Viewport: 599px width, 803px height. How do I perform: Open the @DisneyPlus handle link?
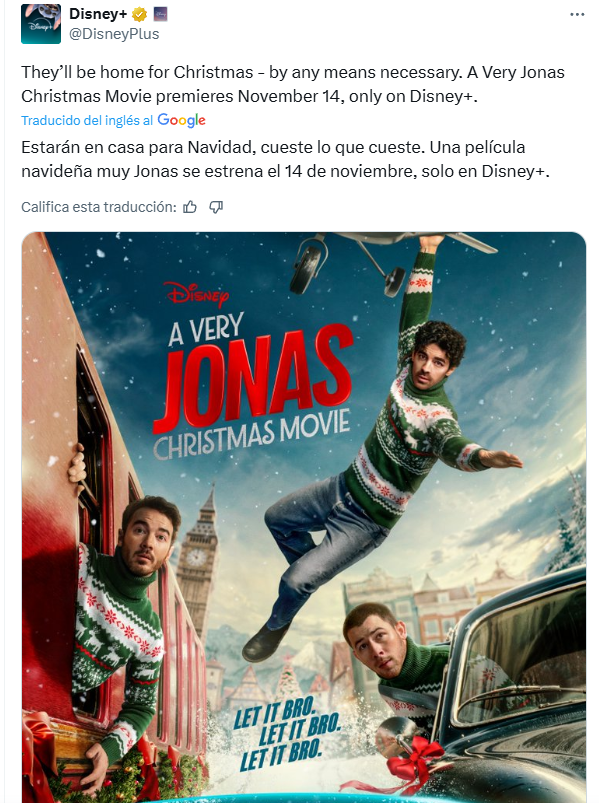pyautogui.click(x=114, y=34)
